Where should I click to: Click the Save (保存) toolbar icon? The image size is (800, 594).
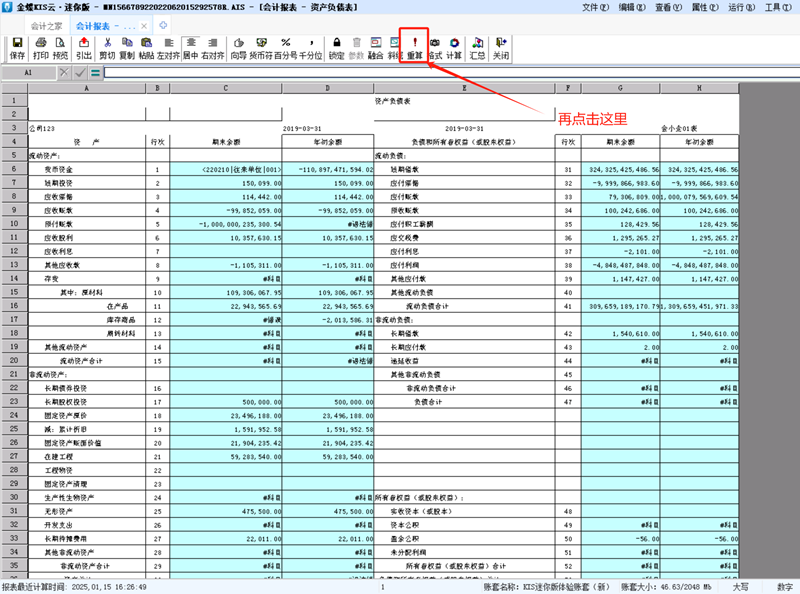(x=17, y=49)
